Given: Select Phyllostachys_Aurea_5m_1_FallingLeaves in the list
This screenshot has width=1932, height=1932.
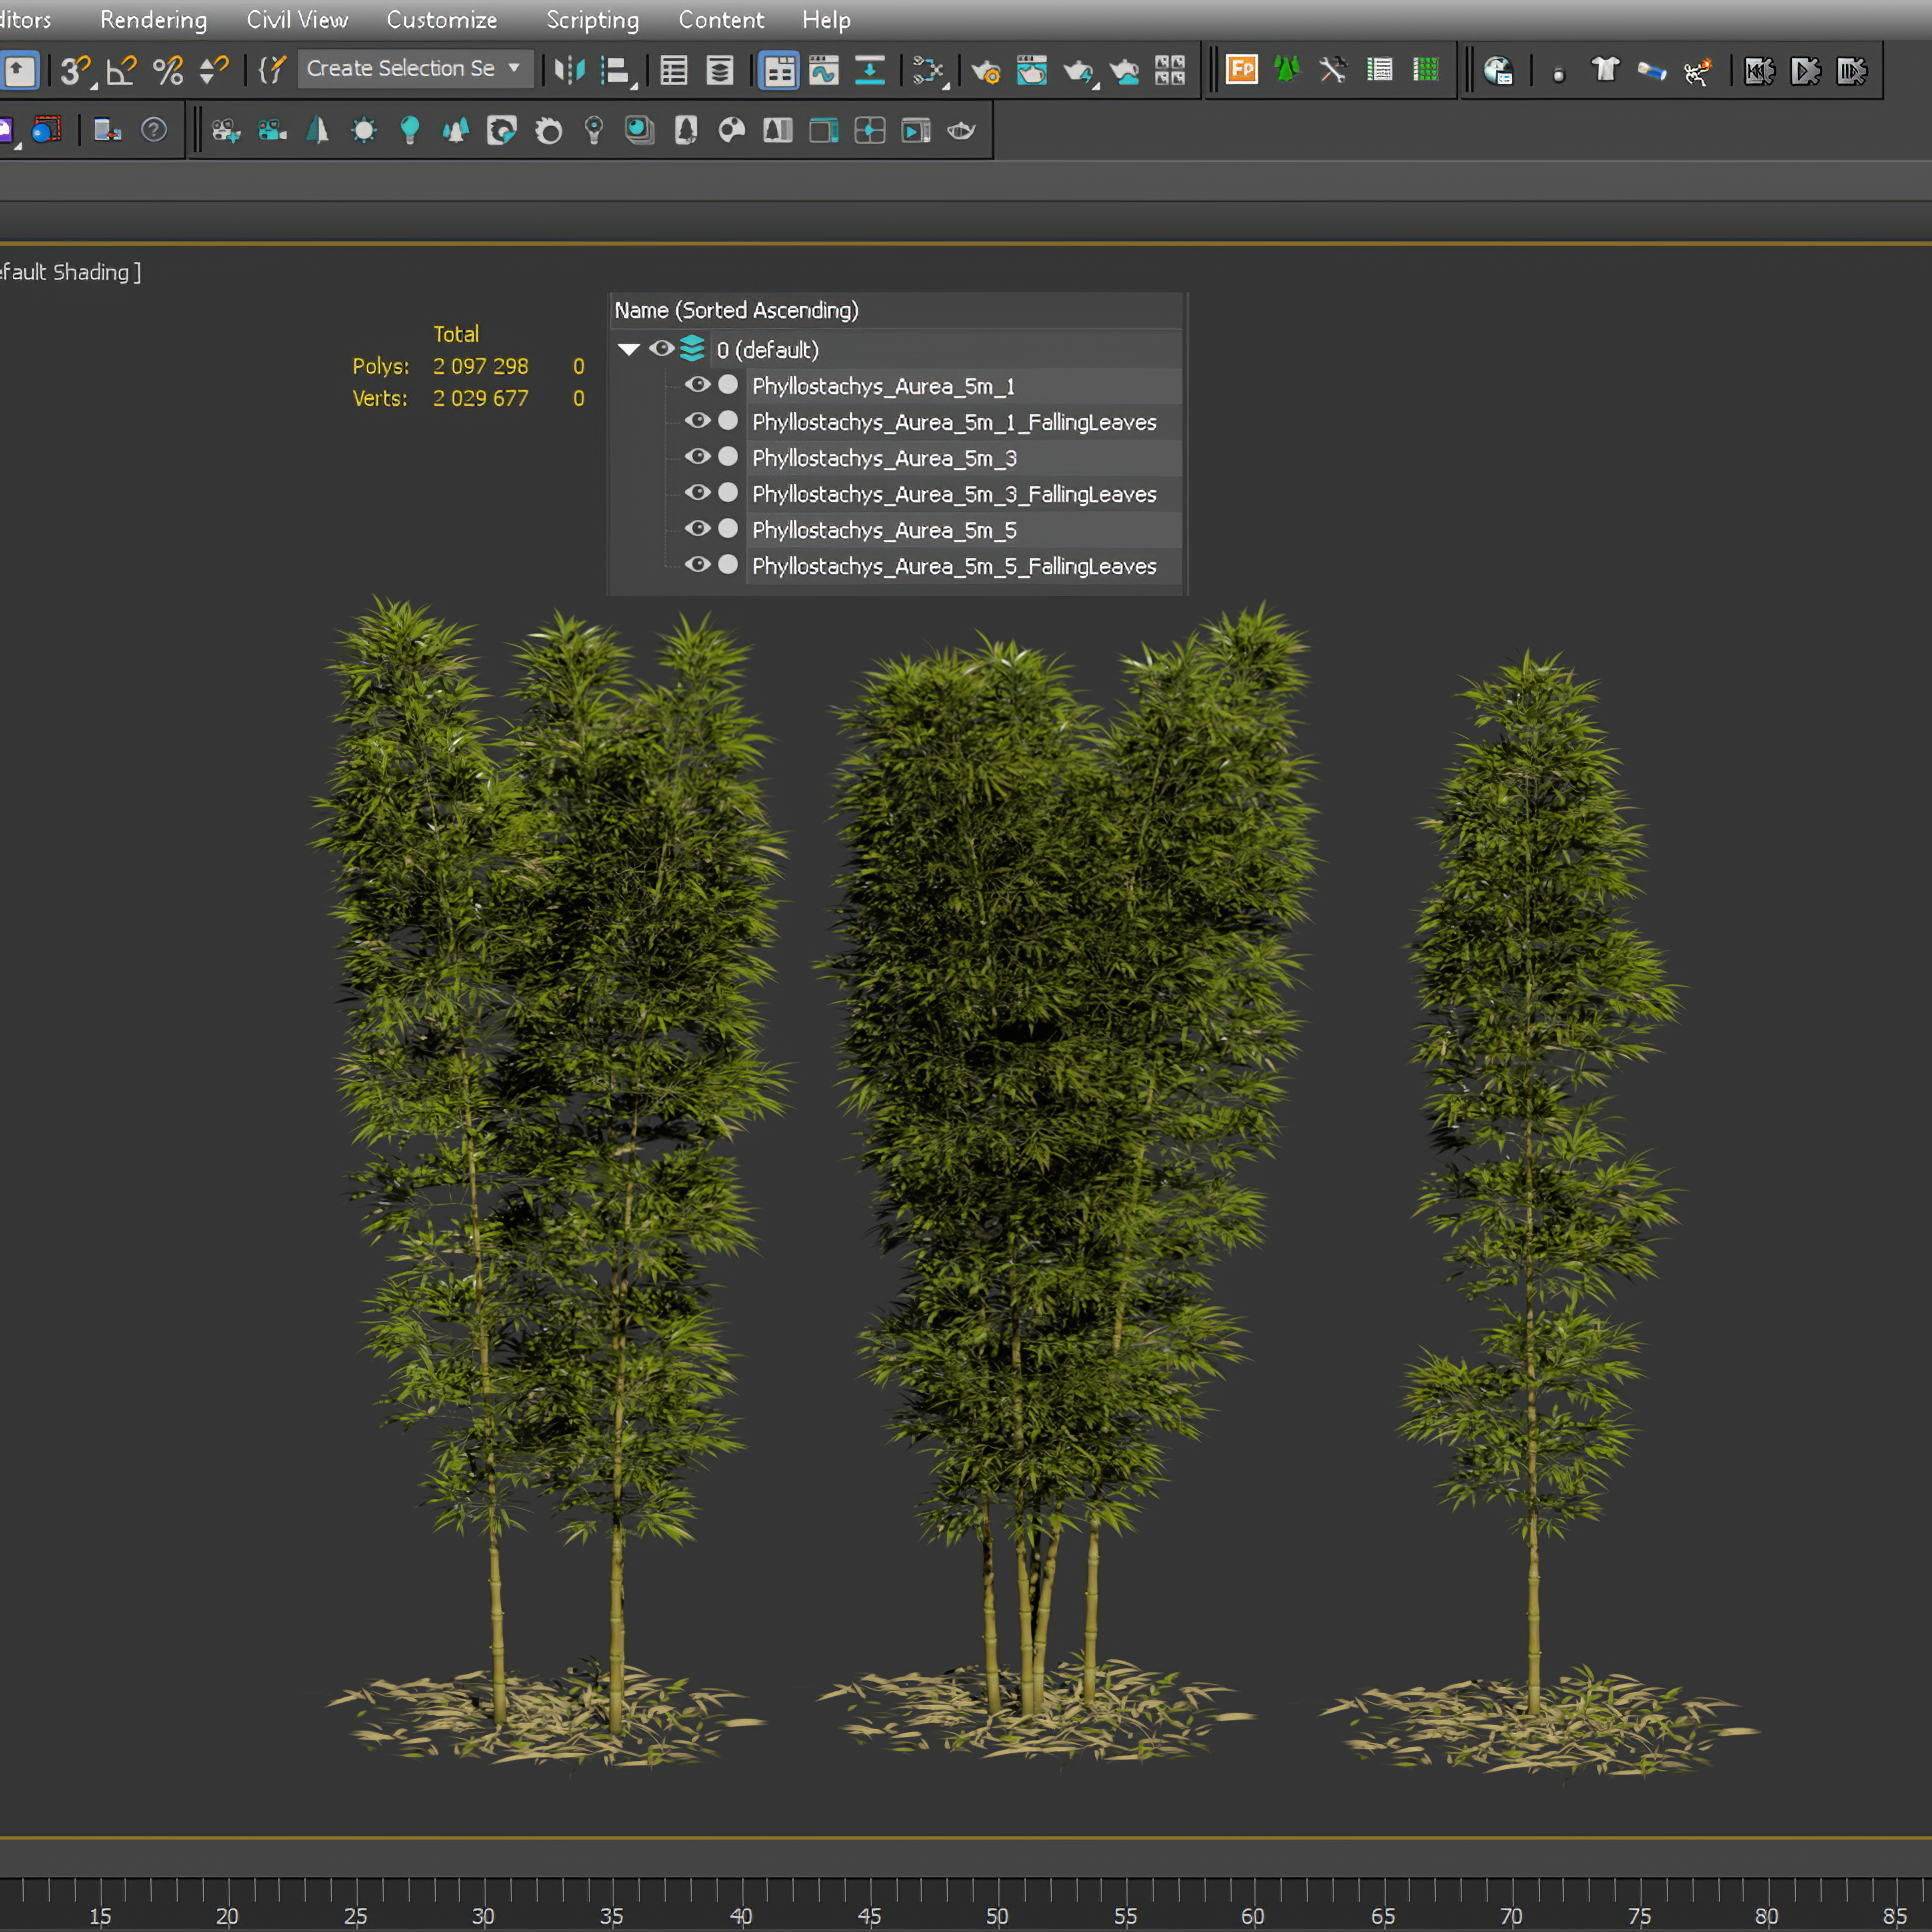Looking at the screenshot, I should pyautogui.click(x=964, y=422).
